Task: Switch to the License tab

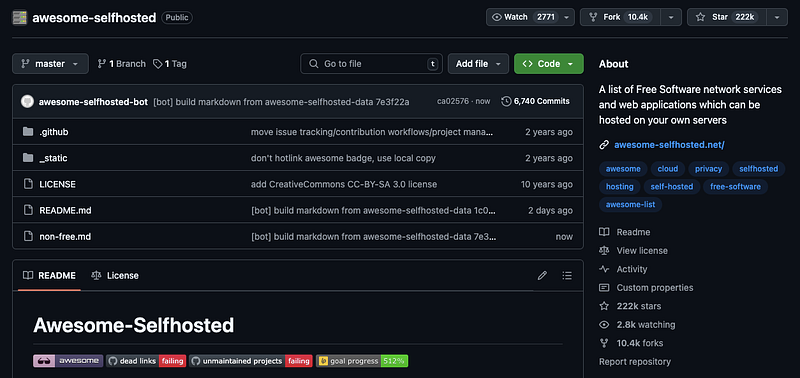Action: tap(115, 275)
